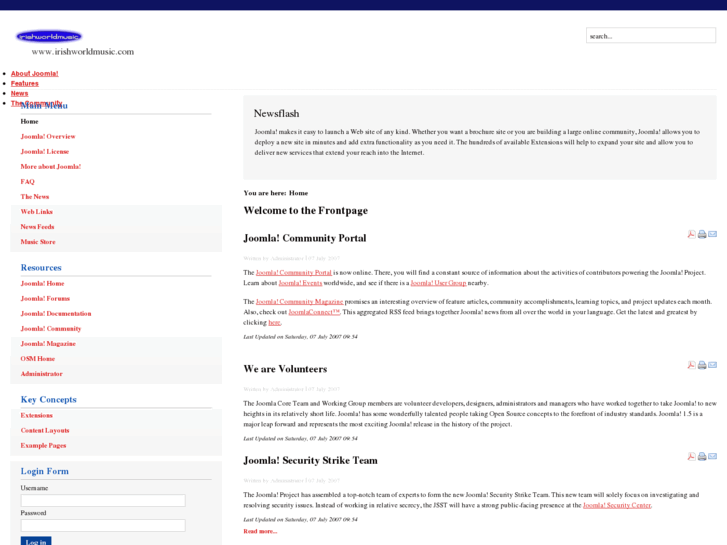Open Music Store menu item

(38, 242)
